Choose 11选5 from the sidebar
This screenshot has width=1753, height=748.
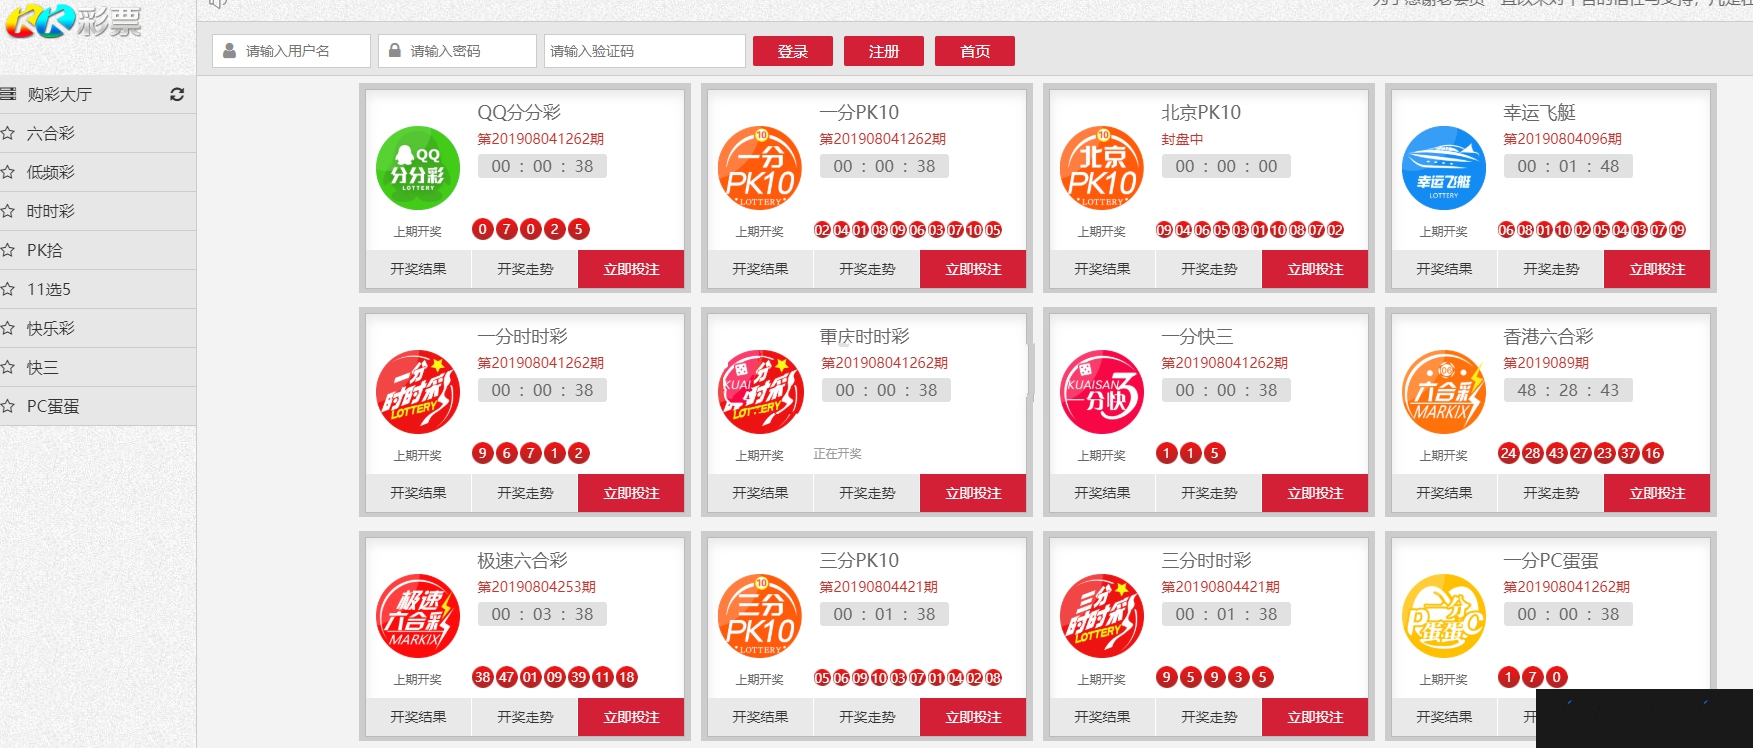[49, 289]
